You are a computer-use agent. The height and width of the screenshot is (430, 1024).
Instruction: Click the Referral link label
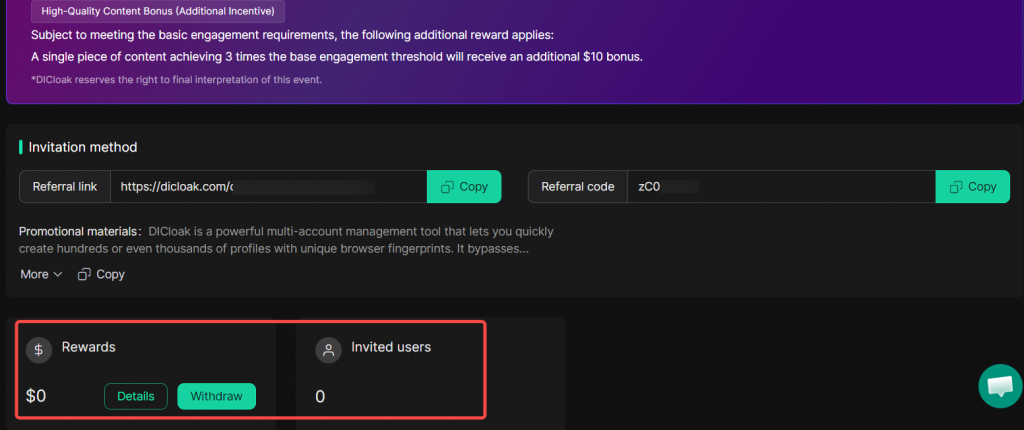click(65, 187)
